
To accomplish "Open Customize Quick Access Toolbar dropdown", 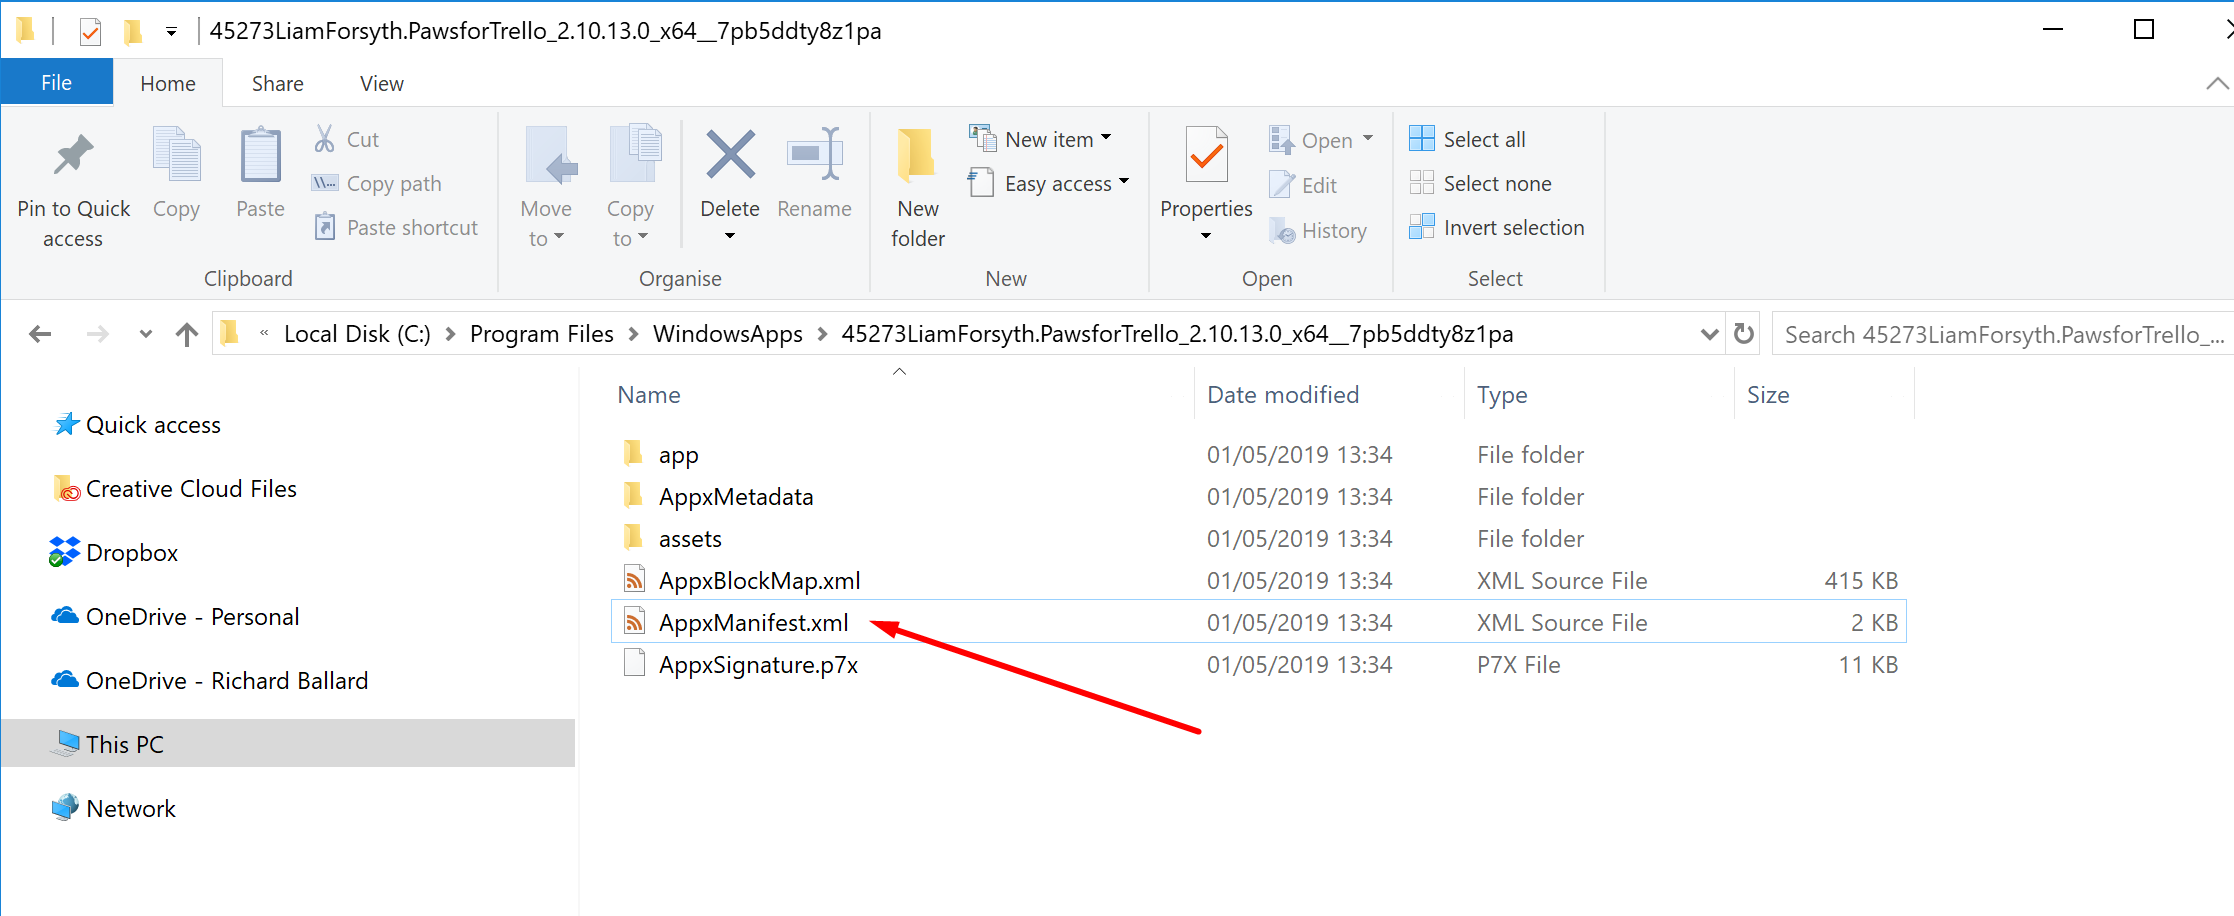I will pyautogui.click(x=172, y=32).
